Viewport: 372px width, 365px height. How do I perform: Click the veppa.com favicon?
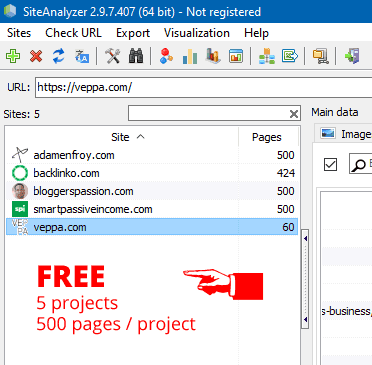[x=20, y=227]
